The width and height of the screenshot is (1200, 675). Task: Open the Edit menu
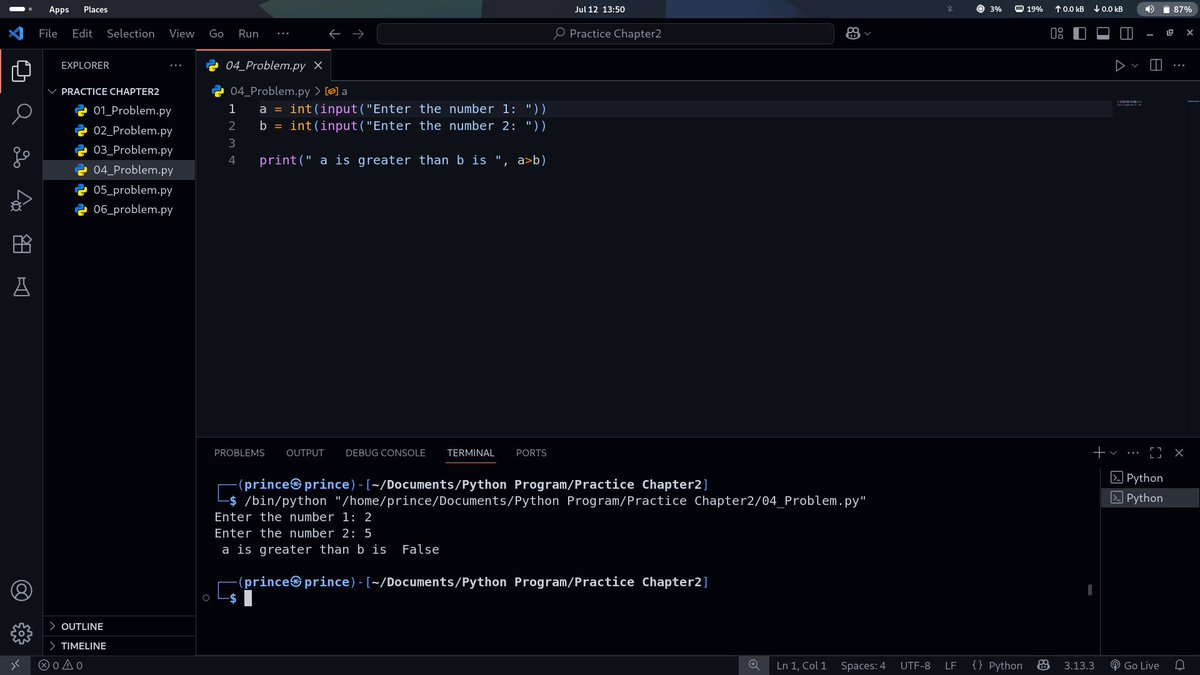(x=82, y=33)
